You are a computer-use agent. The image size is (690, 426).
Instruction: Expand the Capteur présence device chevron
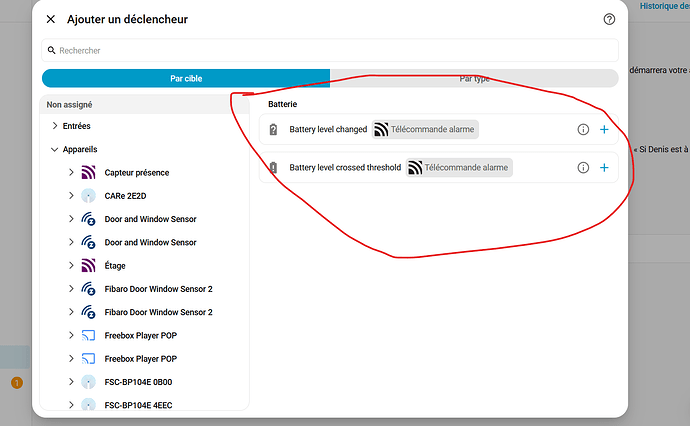click(71, 173)
